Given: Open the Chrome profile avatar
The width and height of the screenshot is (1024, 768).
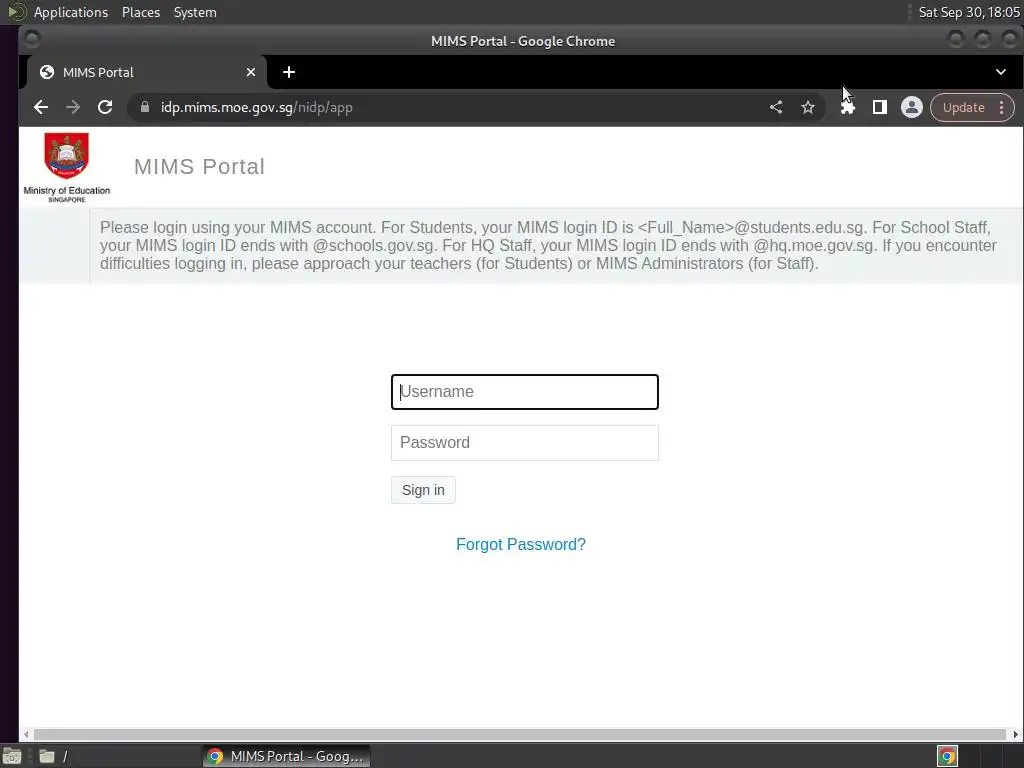Looking at the screenshot, I should pos(912,107).
